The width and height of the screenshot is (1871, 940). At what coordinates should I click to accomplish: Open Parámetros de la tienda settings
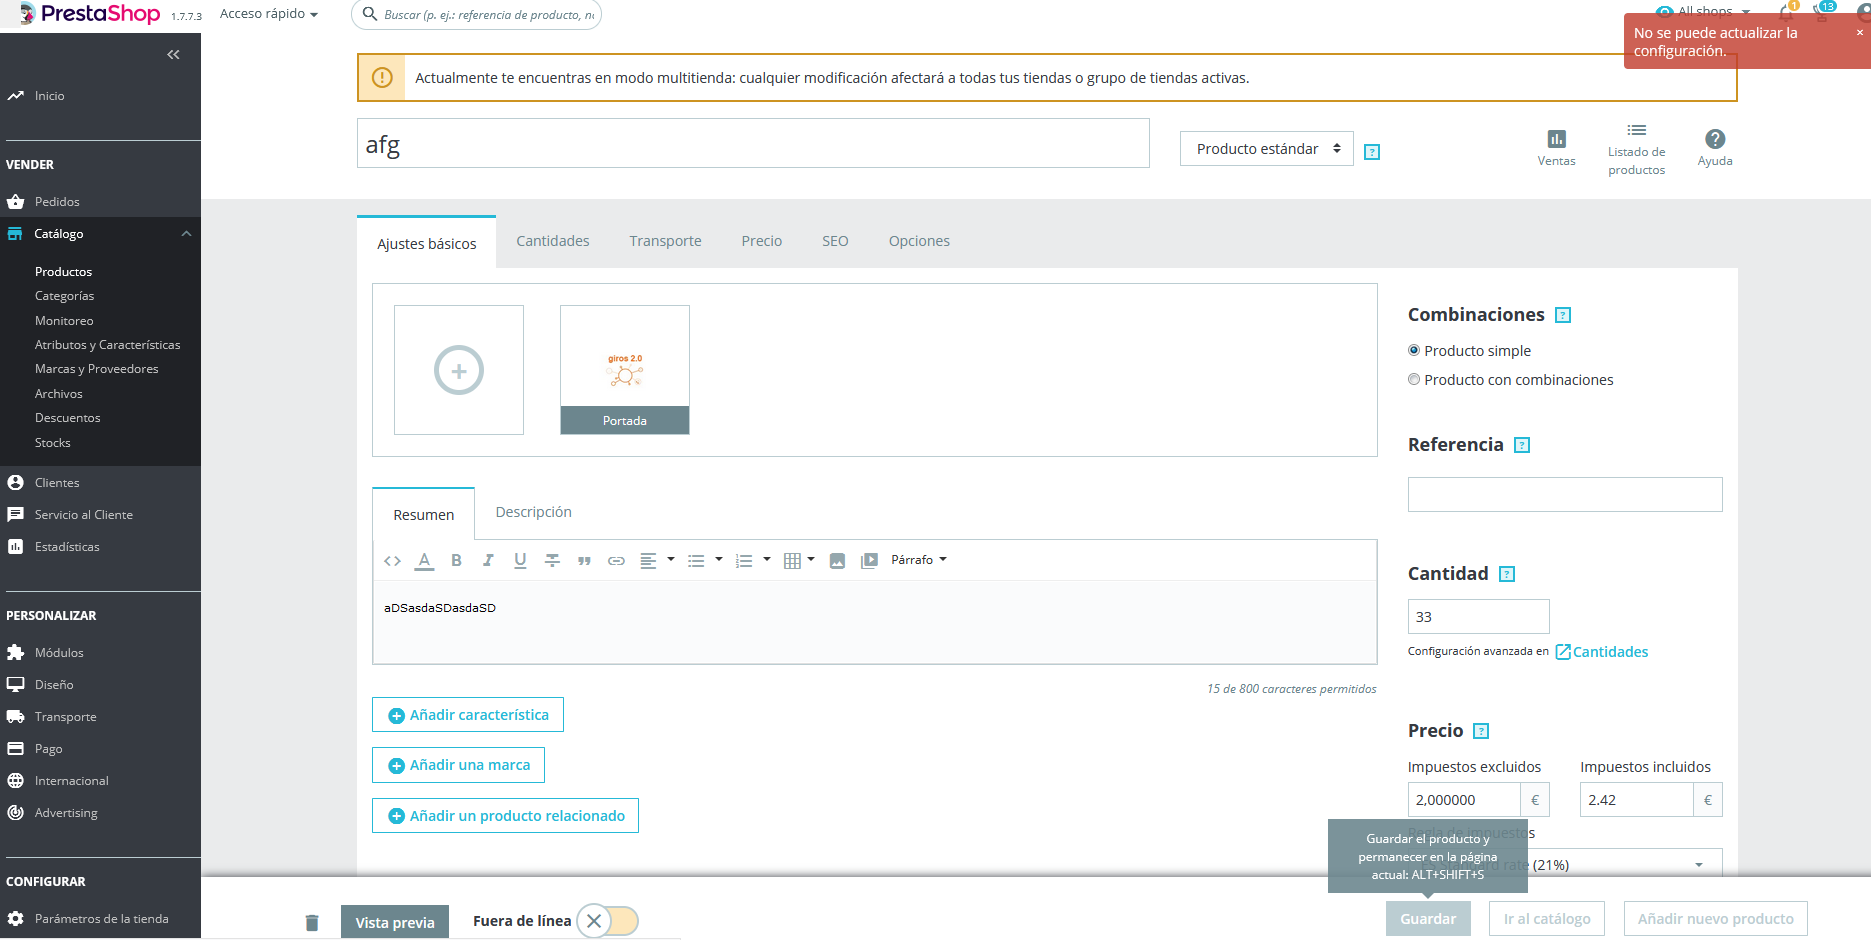[x=100, y=919]
